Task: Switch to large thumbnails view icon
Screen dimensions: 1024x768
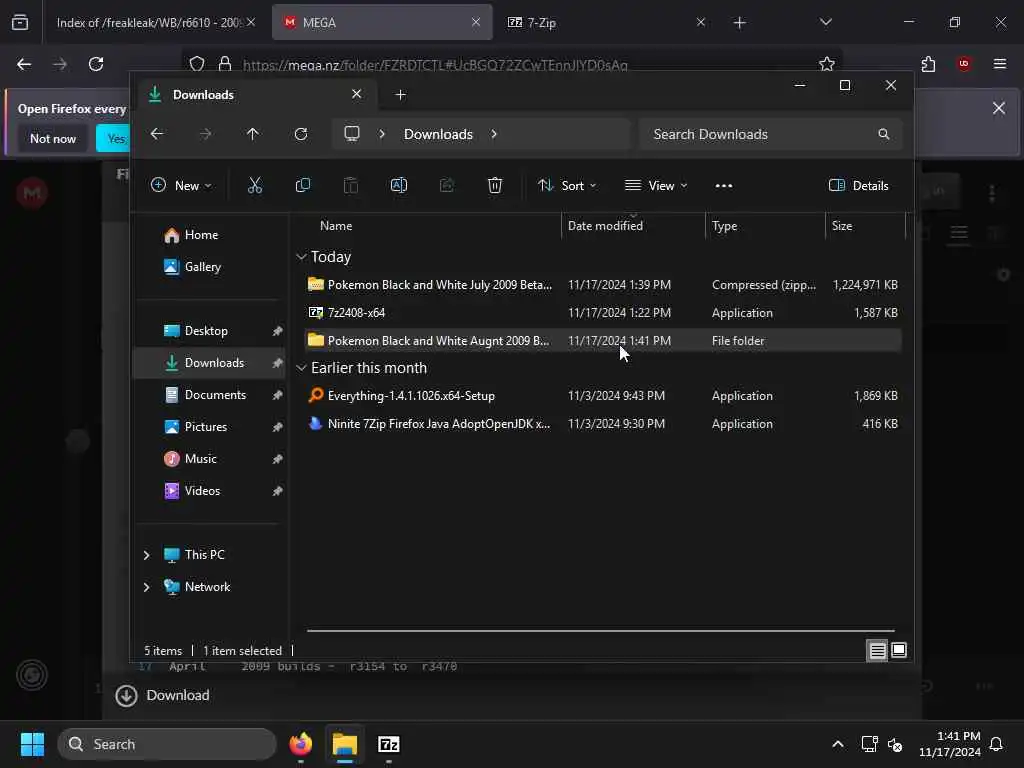Action: coord(899,650)
